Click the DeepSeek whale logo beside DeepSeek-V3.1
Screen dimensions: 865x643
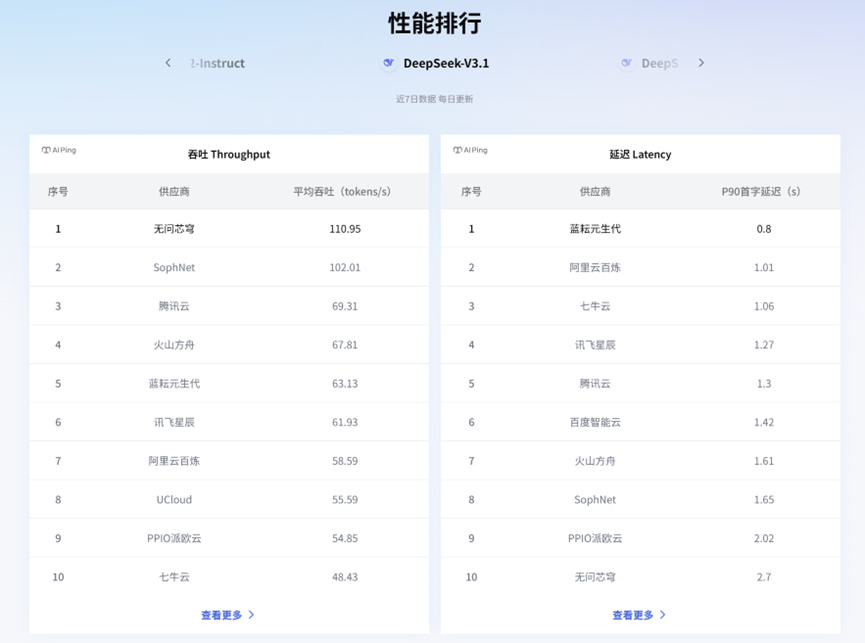coord(389,63)
